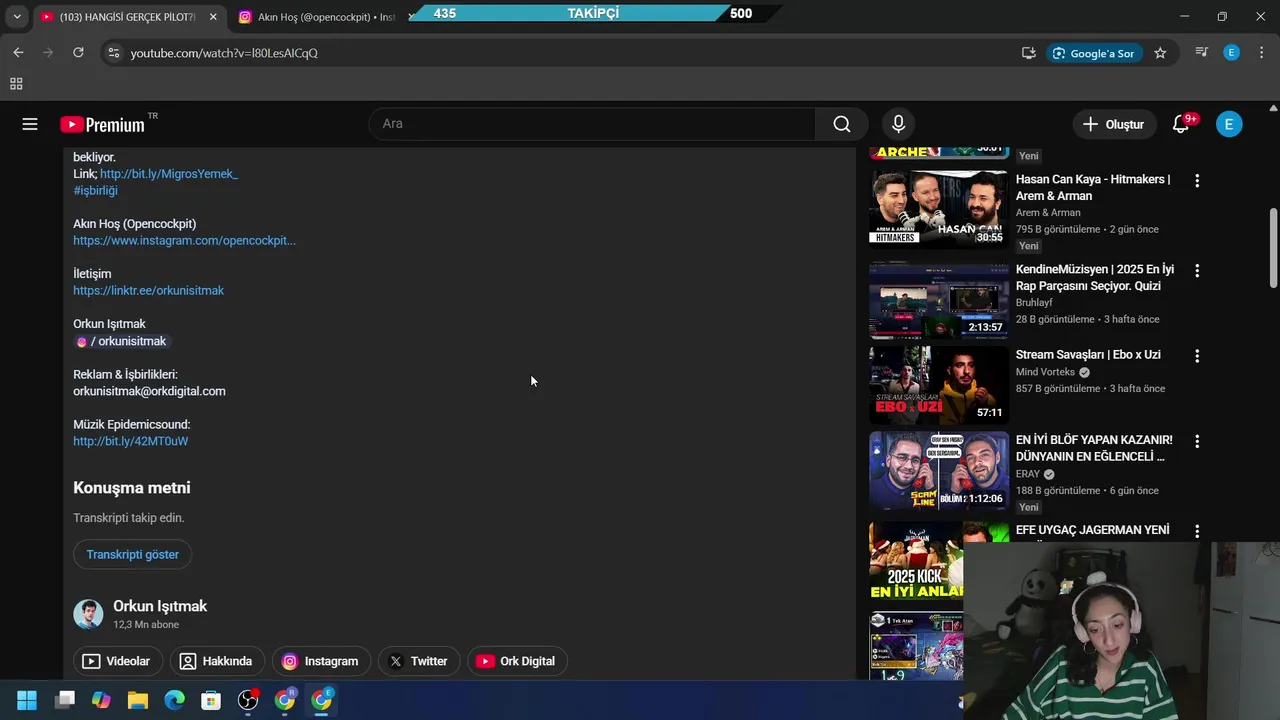Click Oluştur create button
1280x720 pixels.
pyautogui.click(x=1114, y=124)
